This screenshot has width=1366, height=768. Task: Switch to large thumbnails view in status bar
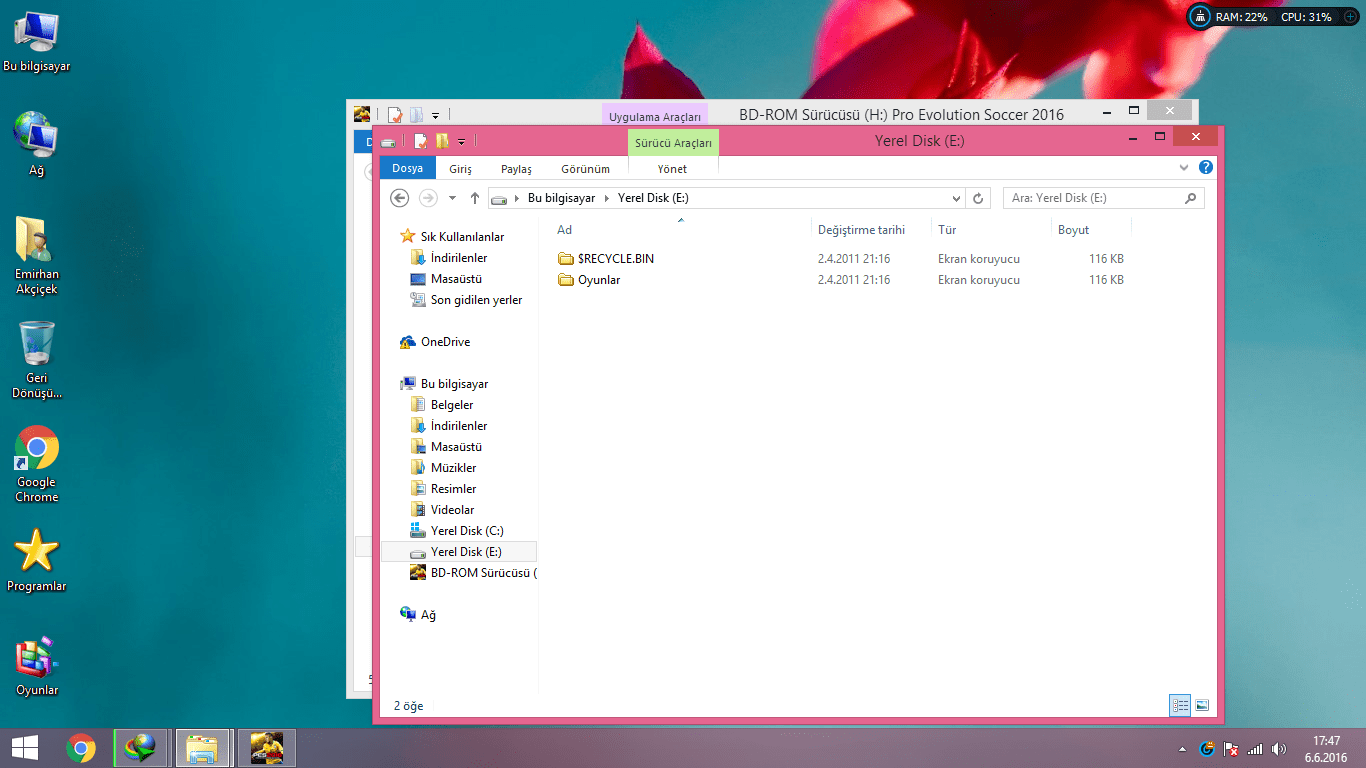pos(1201,705)
